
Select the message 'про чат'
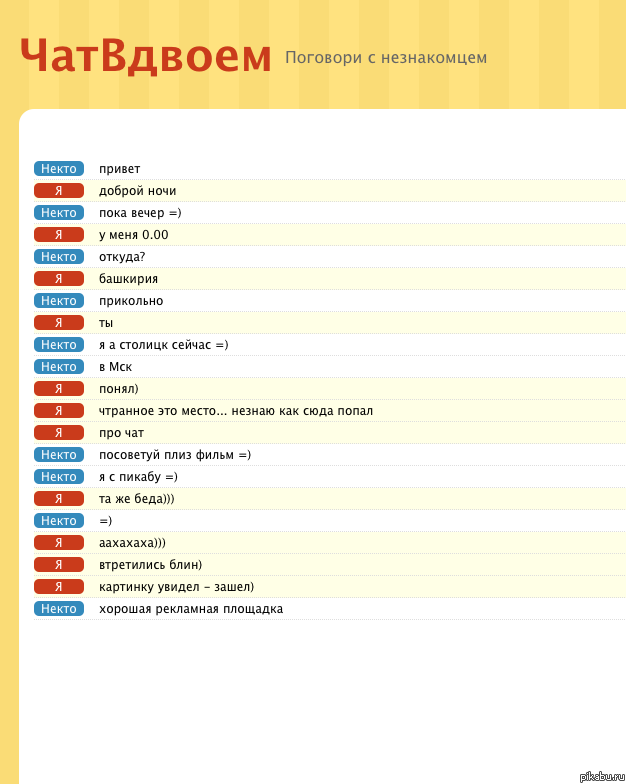tap(122, 433)
